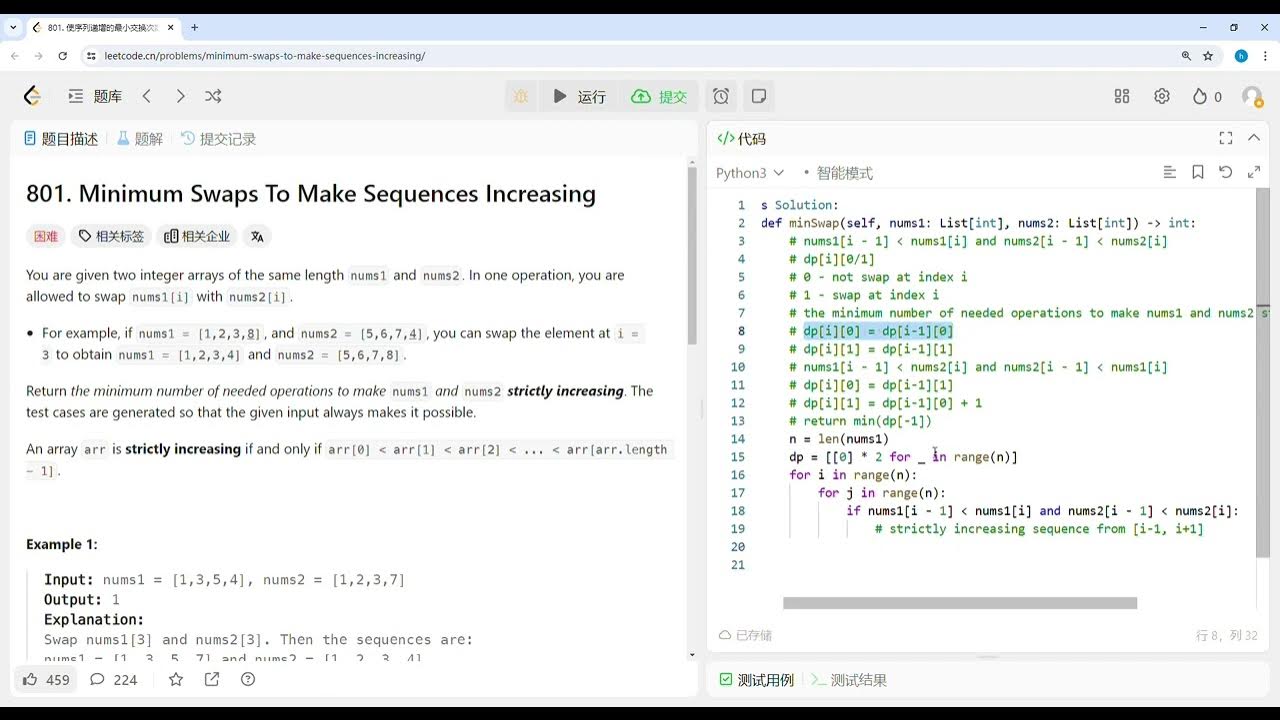Go back in browser
Image resolution: width=1280 pixels, height=720 pixels.
click(x=15, y=56)
